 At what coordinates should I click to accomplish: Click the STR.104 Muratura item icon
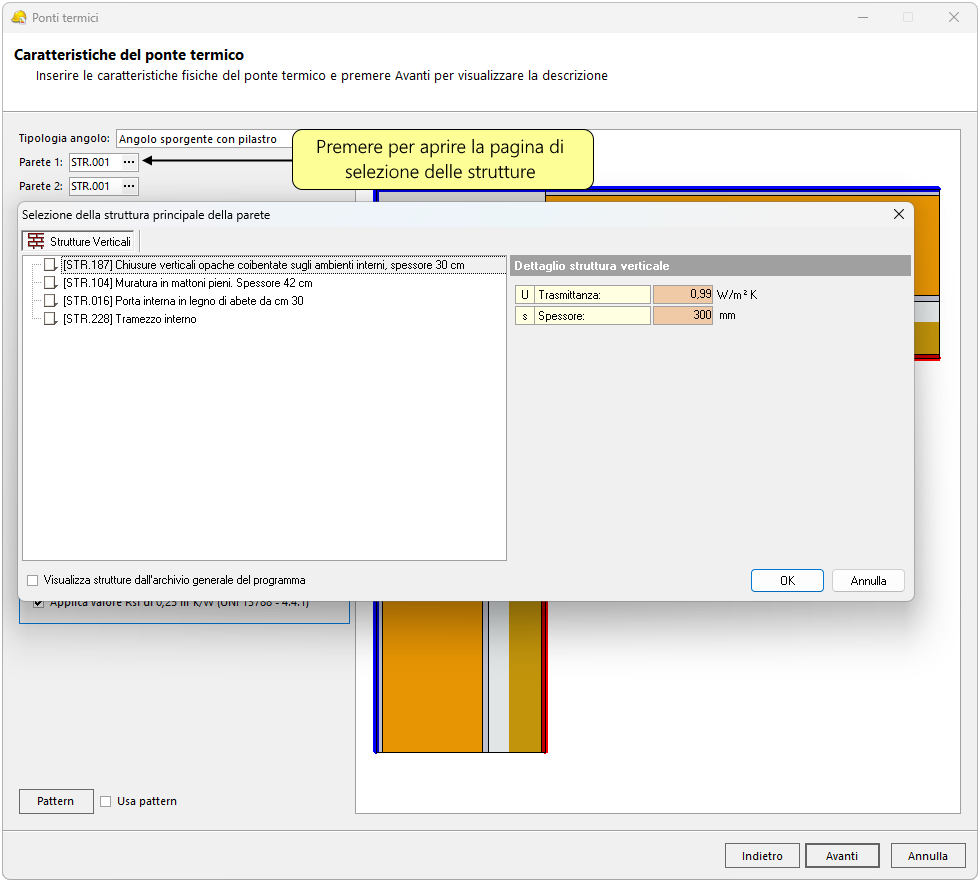[x=50, y=283]
